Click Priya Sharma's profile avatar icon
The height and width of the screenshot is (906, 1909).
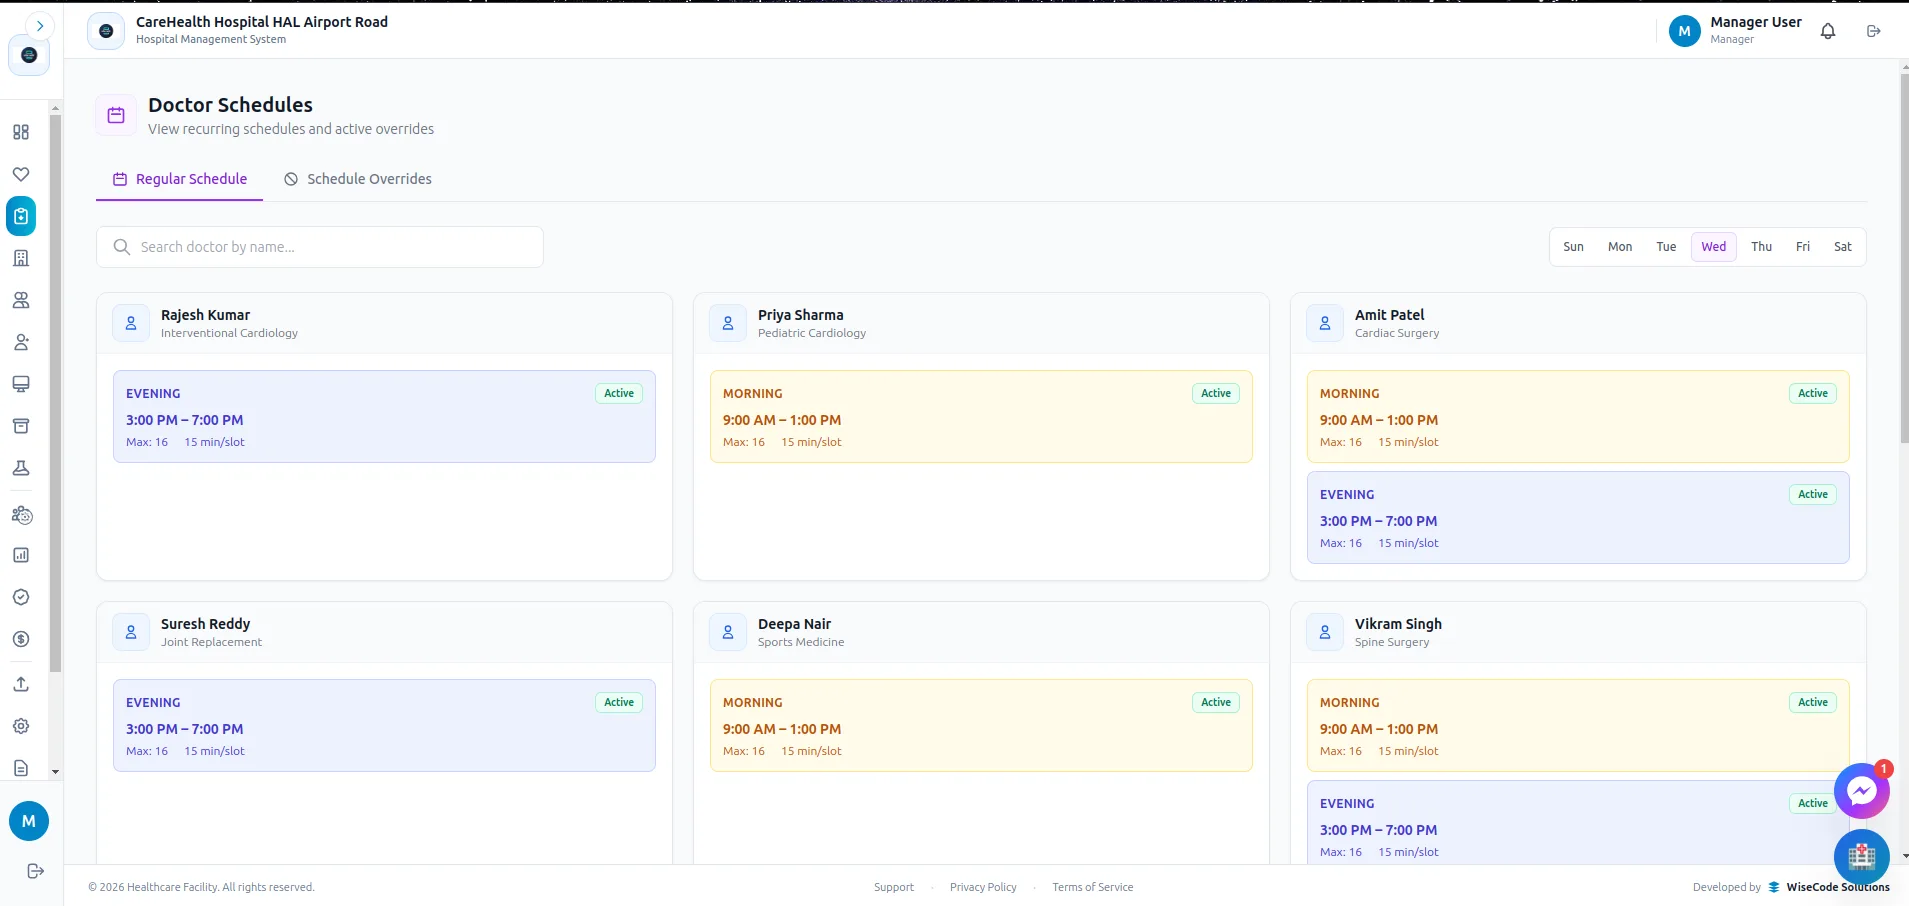tap(728, 323)
